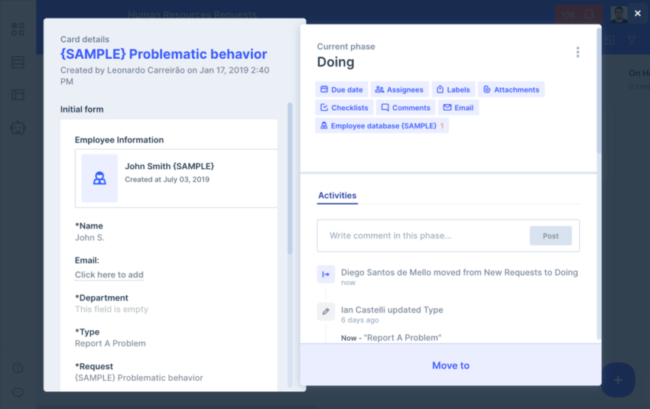Click the John Smith employee record icon

coord(99,179)
